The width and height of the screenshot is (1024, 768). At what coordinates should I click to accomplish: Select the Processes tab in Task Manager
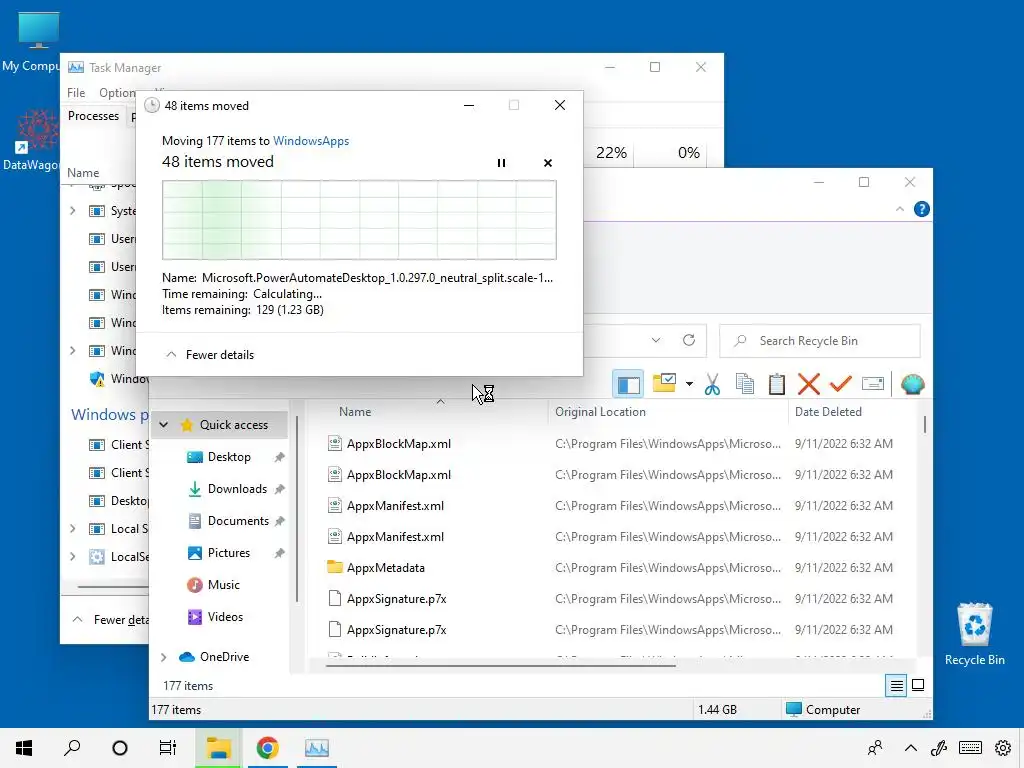click(x=93, y=116)
